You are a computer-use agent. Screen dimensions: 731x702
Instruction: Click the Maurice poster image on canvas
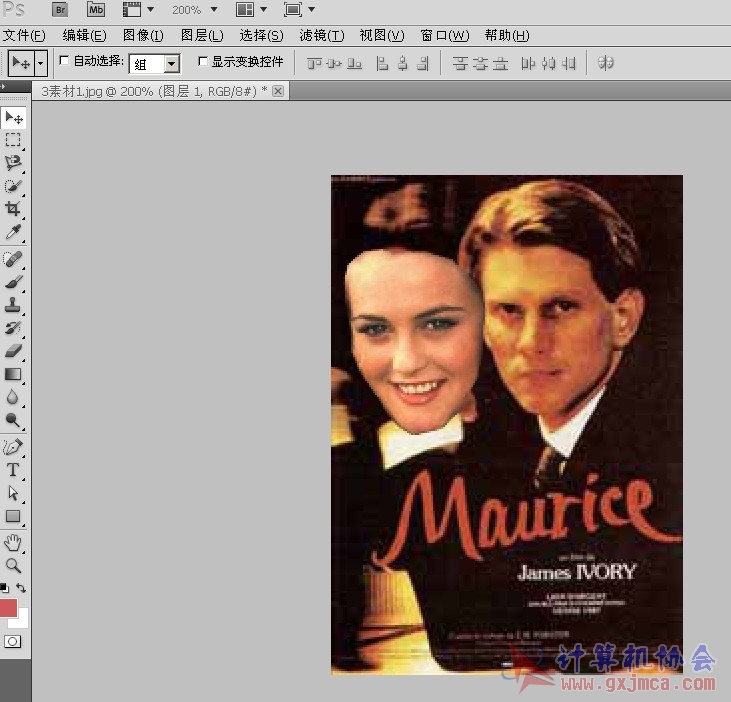click(507, 424)
